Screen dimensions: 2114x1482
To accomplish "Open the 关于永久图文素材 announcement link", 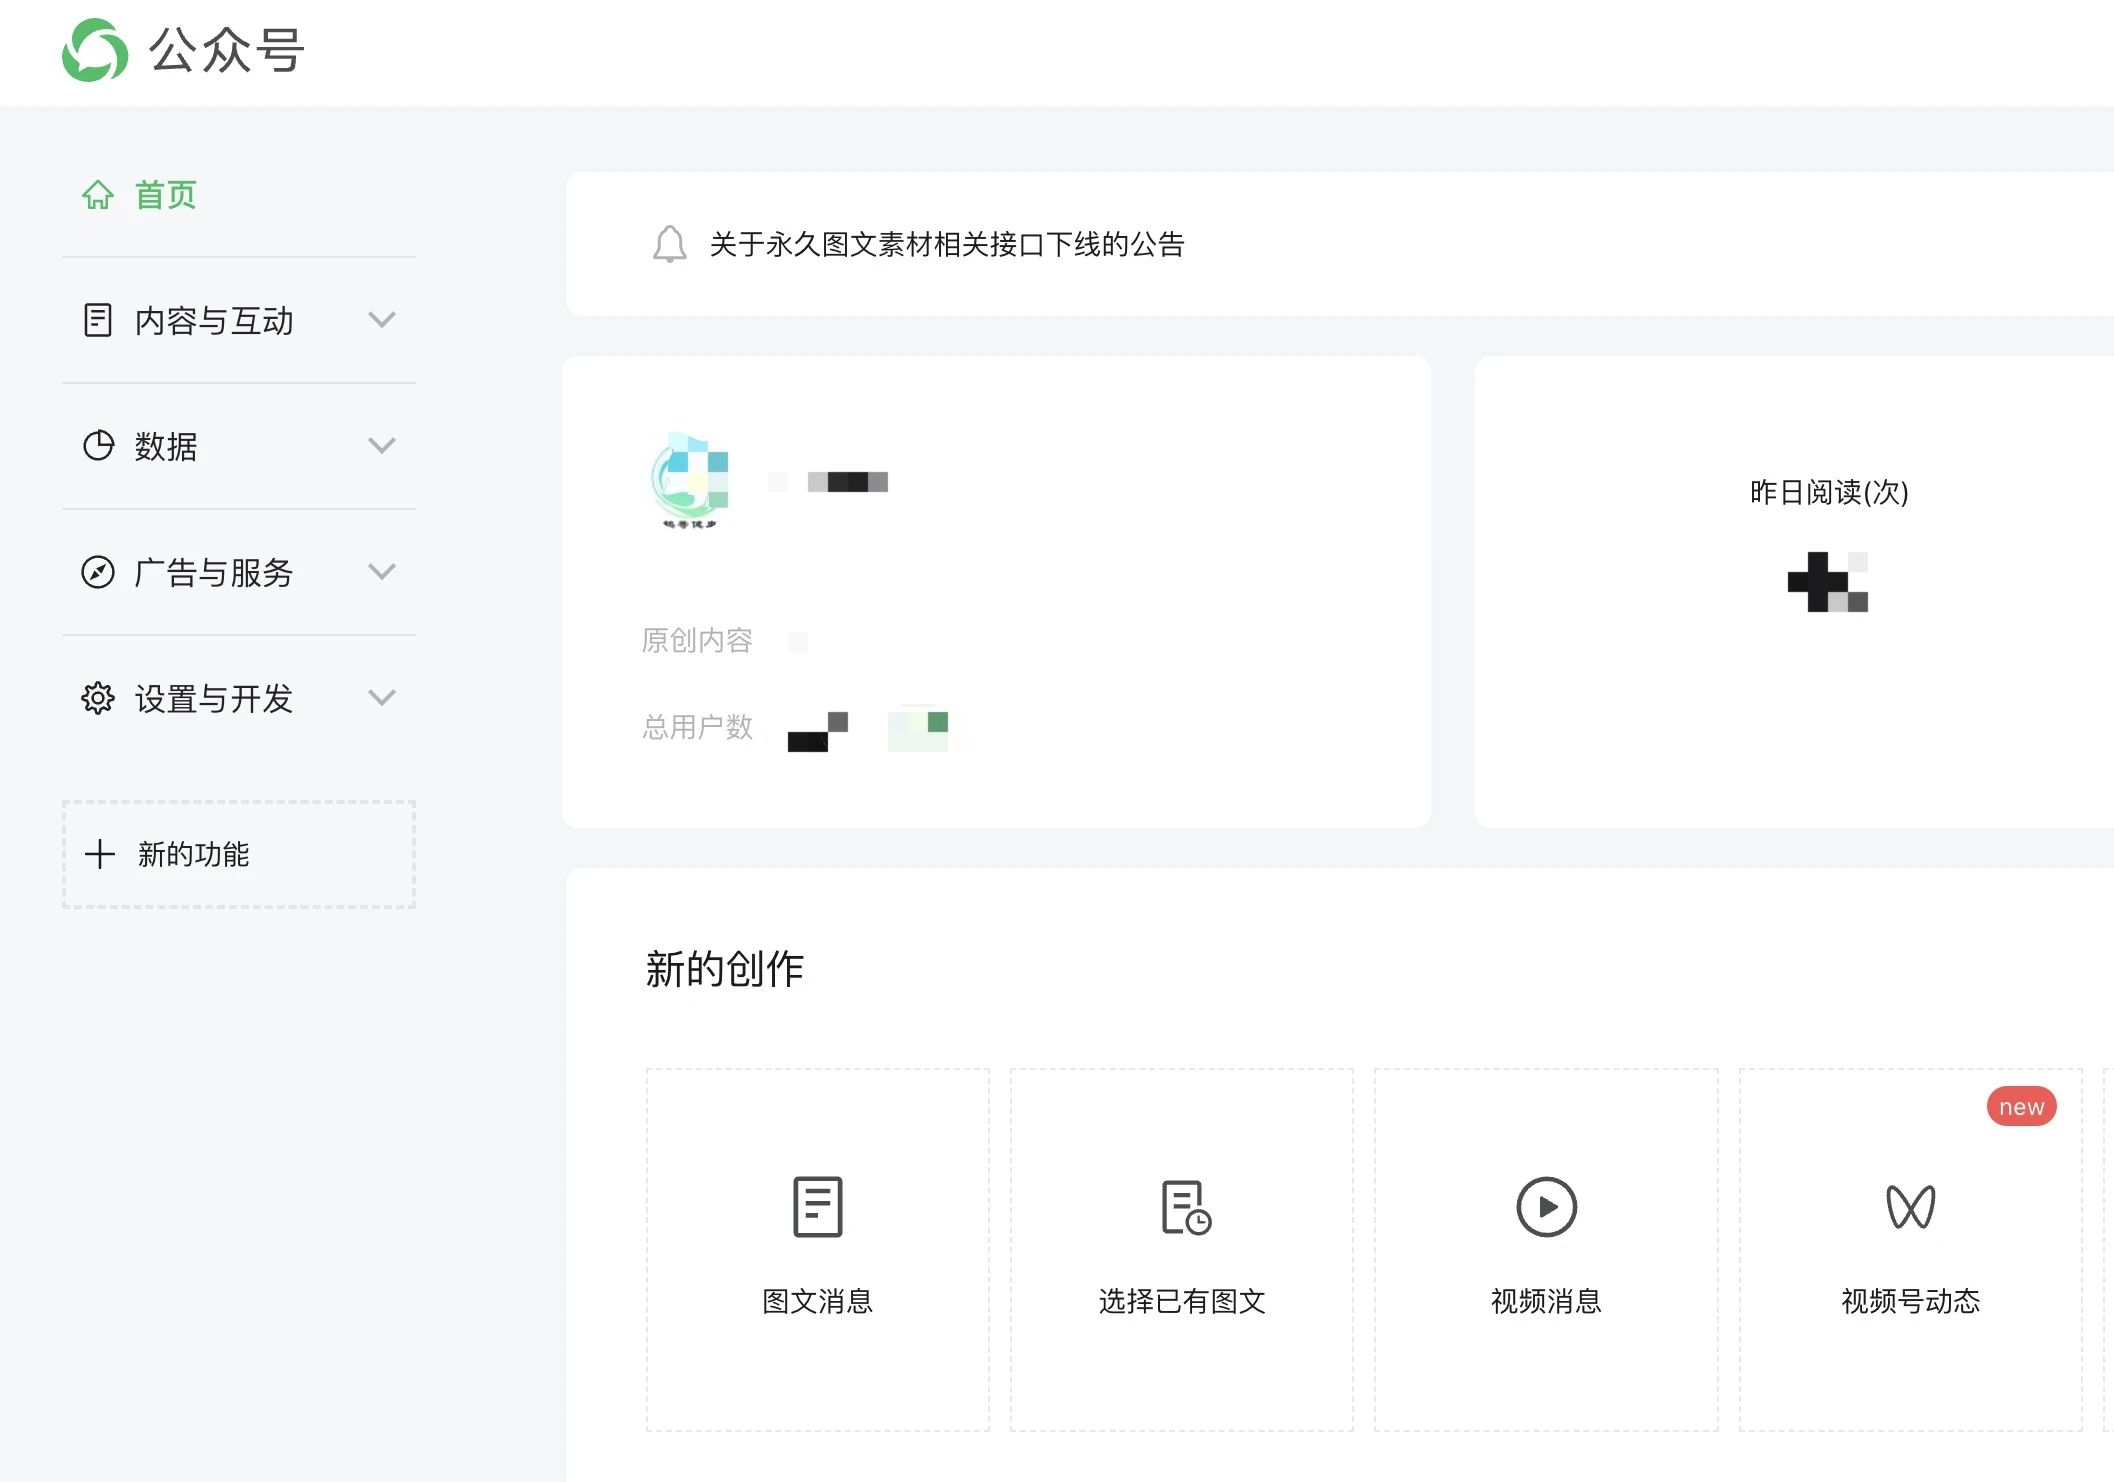I will 946,244.
